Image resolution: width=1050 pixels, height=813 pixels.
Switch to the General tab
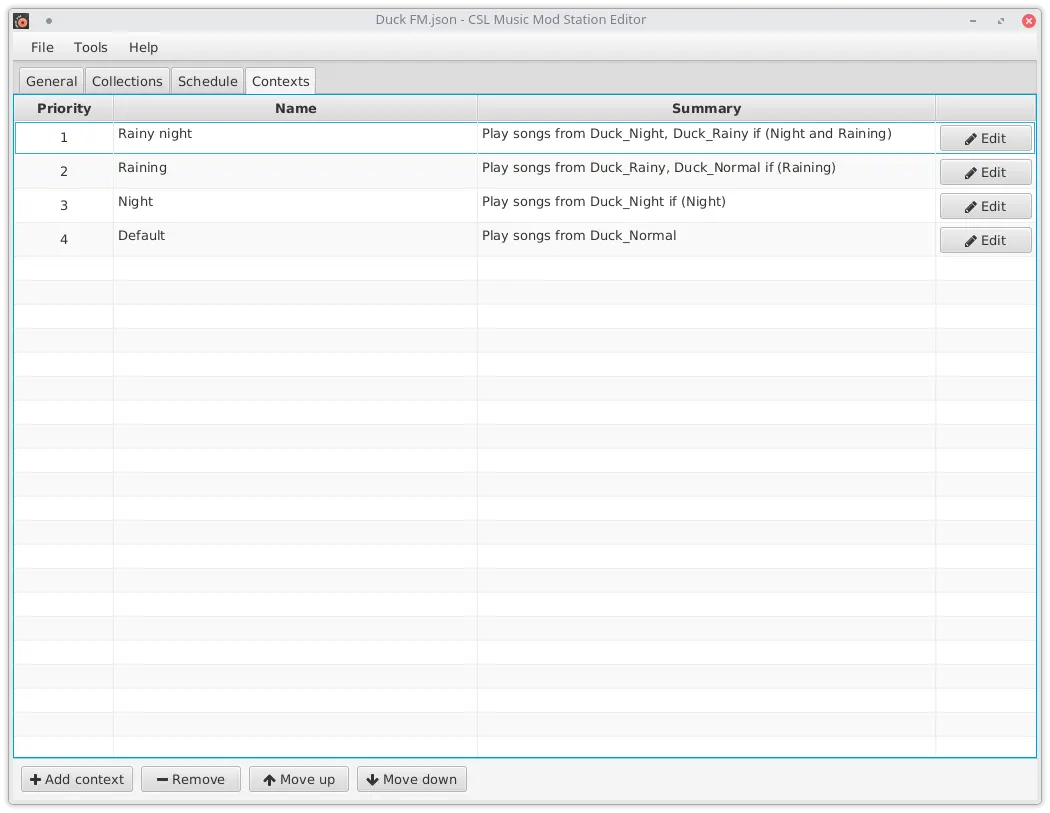tap(52, 81)
